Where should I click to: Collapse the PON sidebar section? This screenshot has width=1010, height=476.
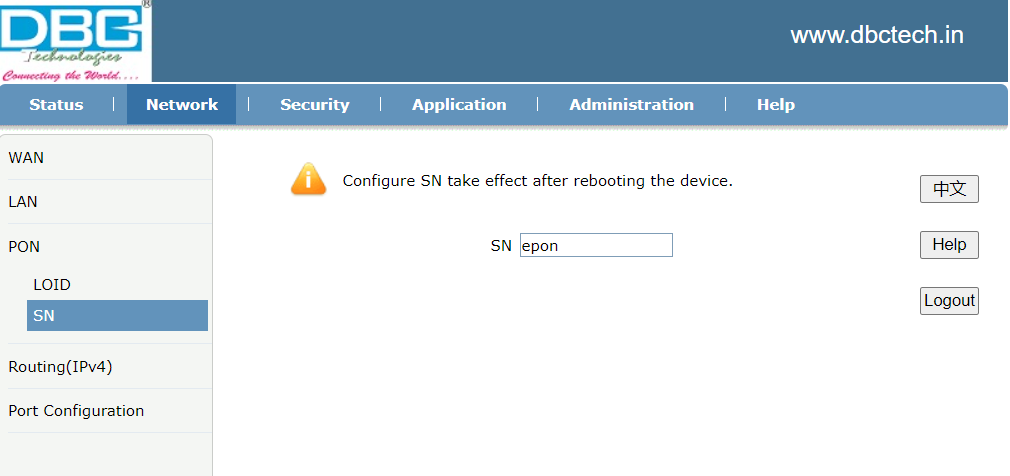tap(24, 246)
